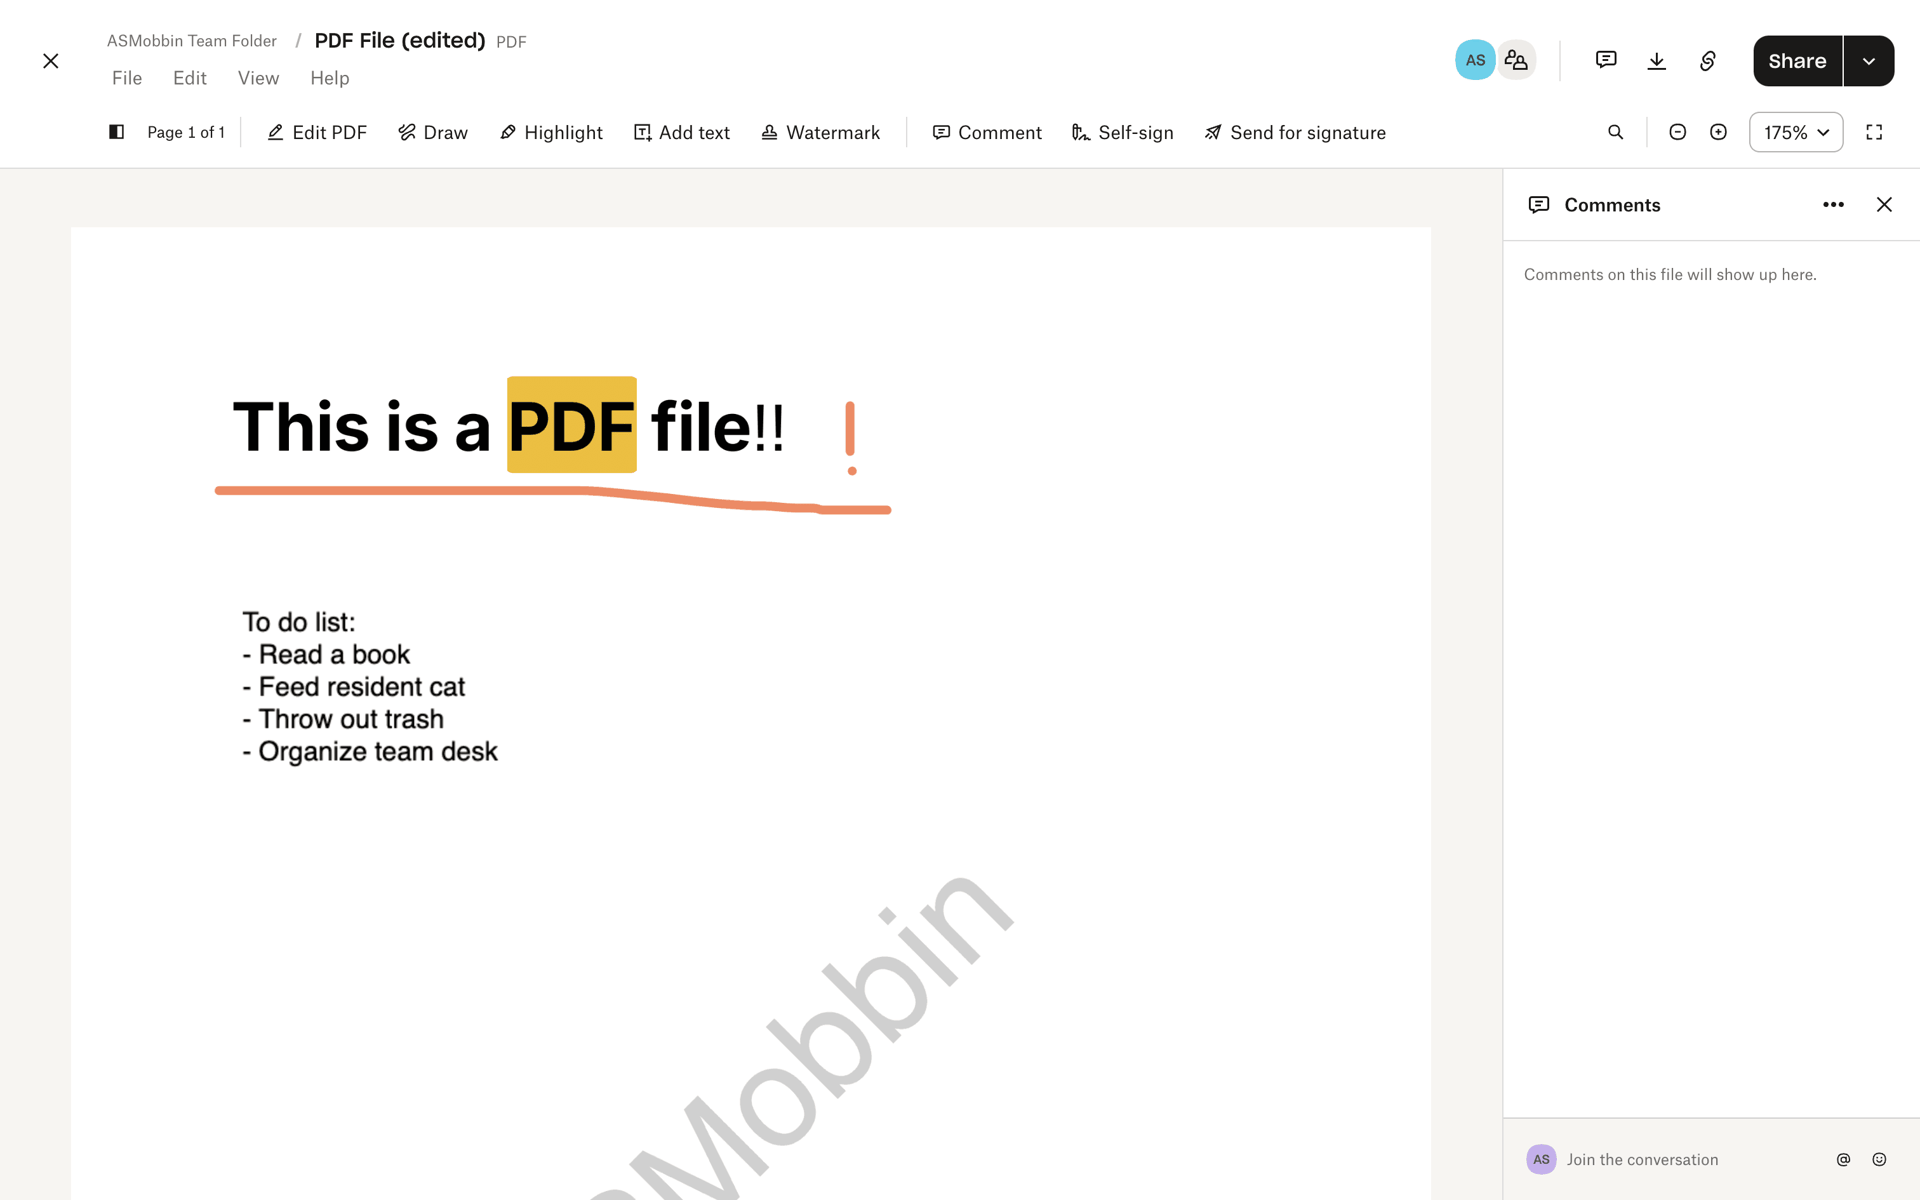
Task: Click the PDF File (edited) title
Action: click(400, 40)
